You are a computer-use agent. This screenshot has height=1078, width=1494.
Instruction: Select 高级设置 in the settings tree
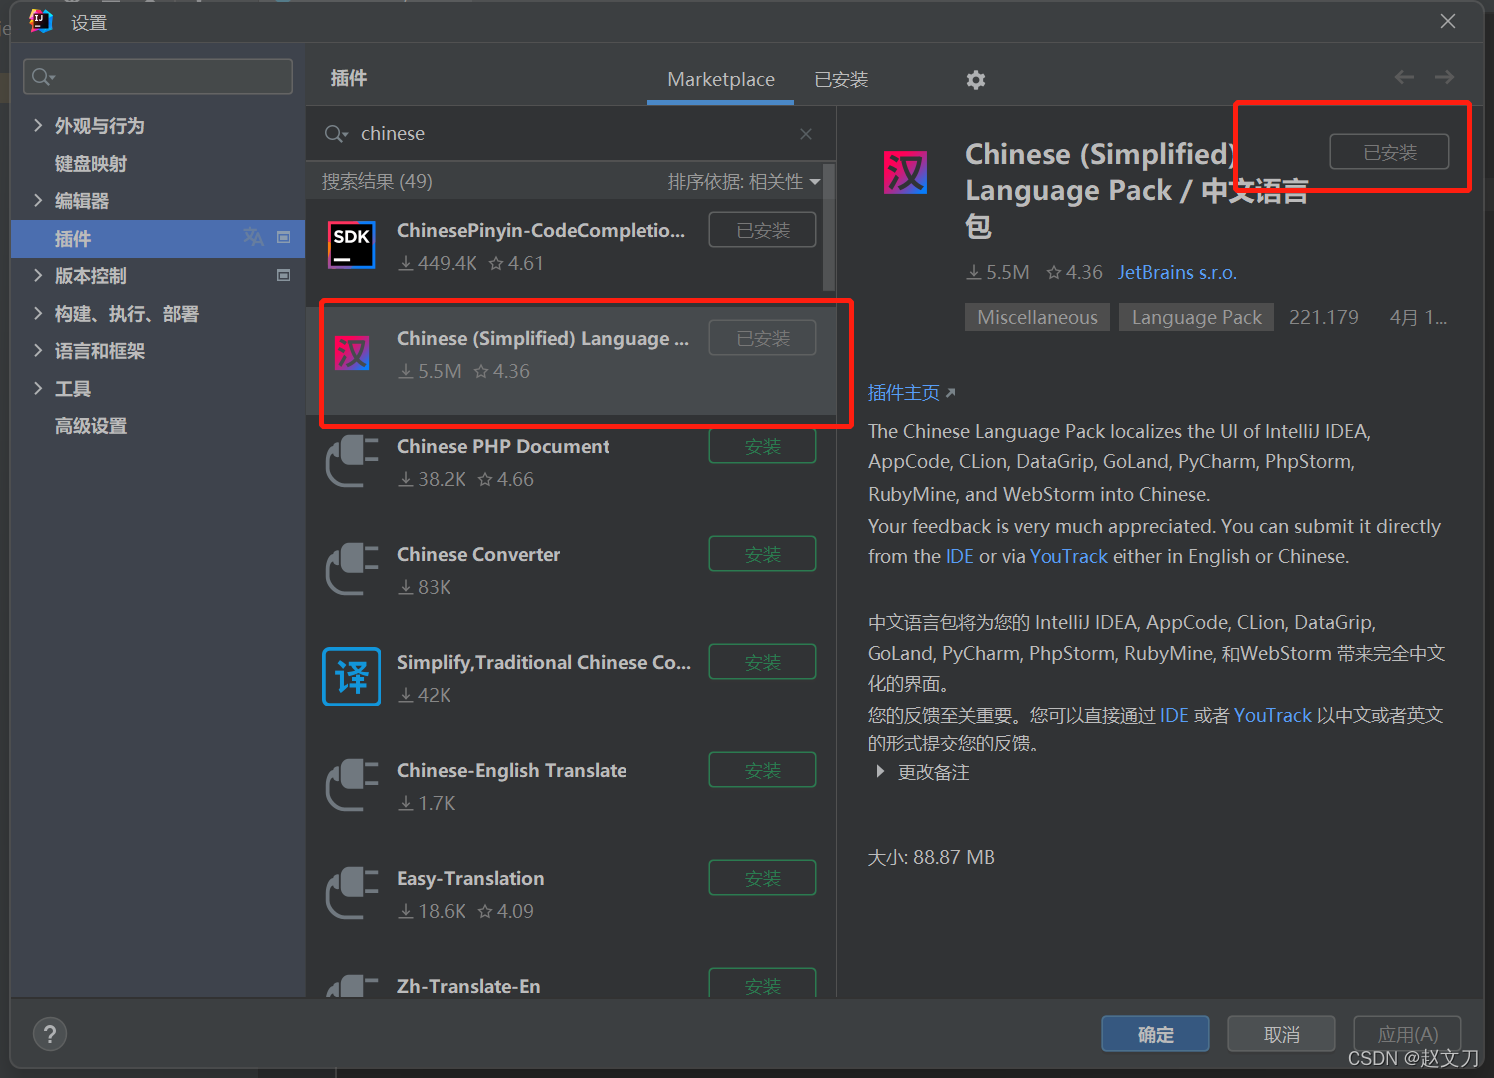click(x=91, y=426)
